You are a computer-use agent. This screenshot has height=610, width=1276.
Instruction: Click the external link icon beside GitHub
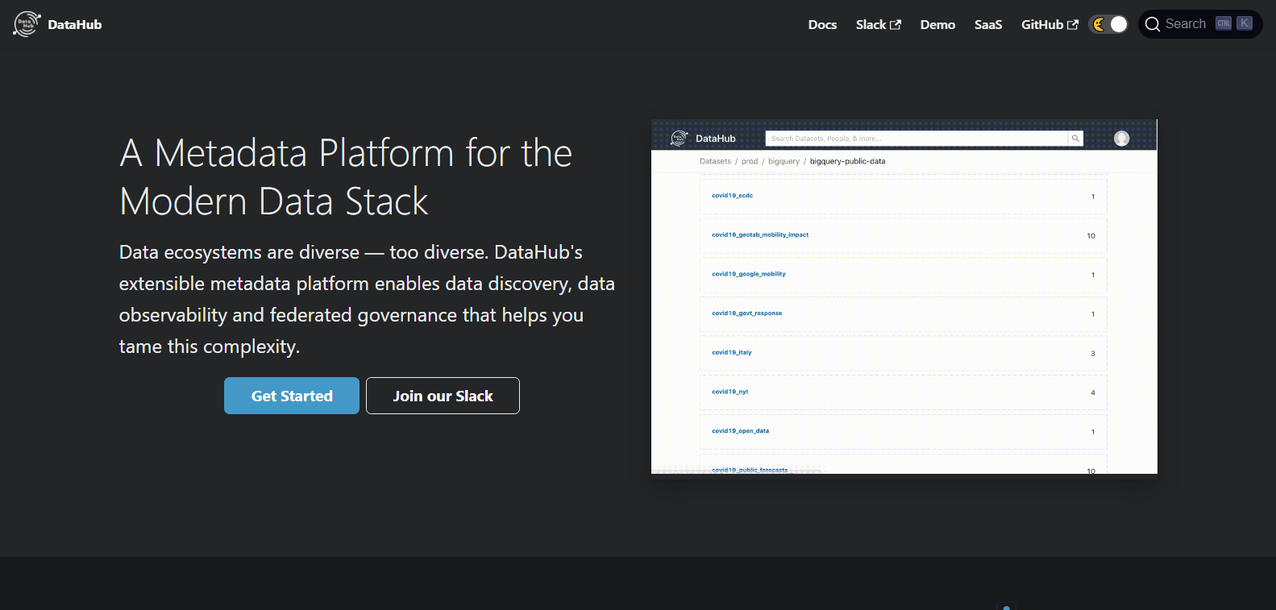(x=1073, y=25)
